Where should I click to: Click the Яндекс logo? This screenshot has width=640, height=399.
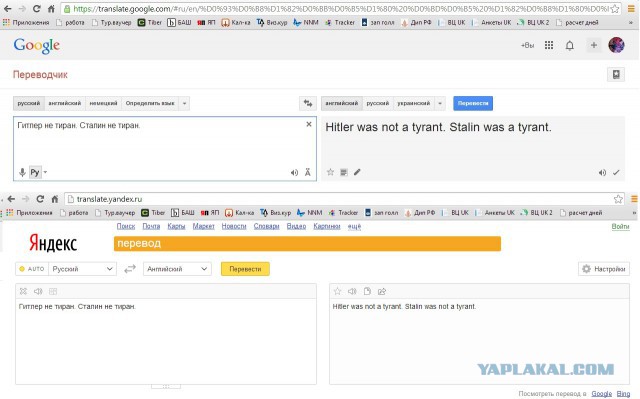(53, 244)
